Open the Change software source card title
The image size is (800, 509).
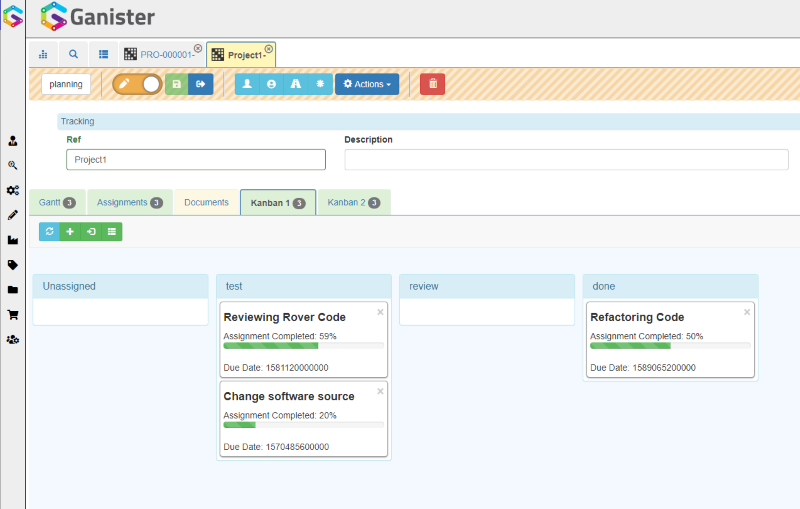click(289, 396)
